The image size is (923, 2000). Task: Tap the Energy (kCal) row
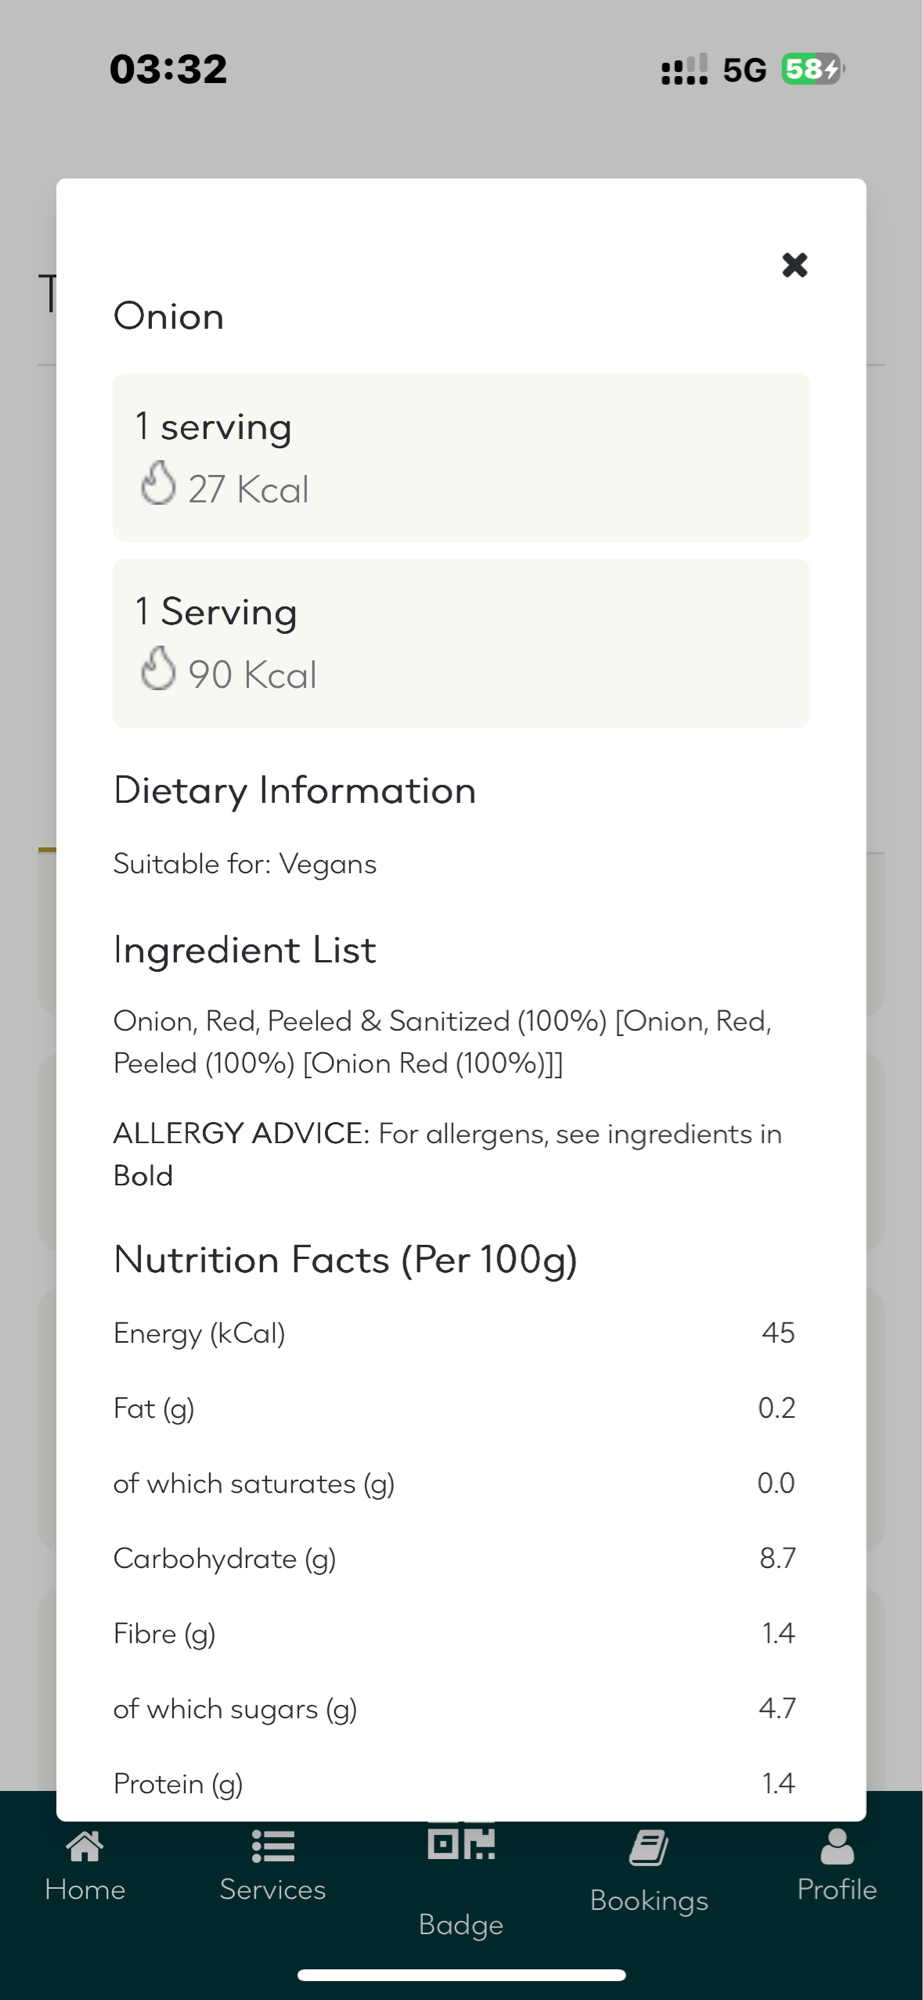pos(454,1333)
